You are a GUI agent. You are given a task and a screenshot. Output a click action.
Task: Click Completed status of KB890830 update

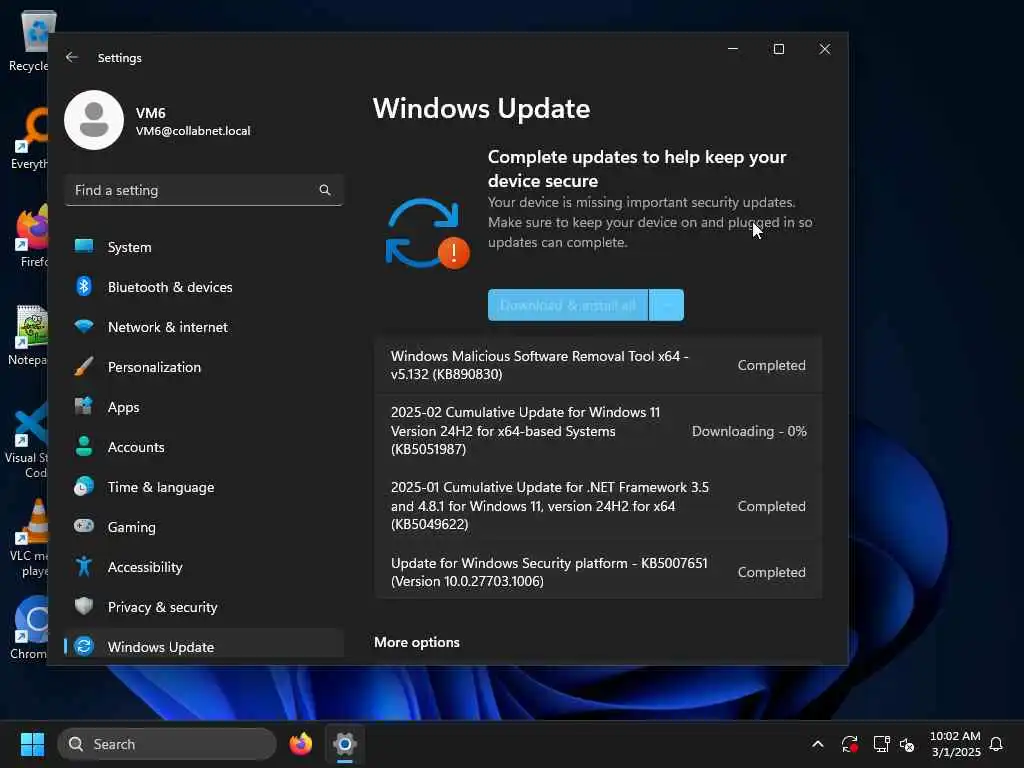tap(771, 365)
